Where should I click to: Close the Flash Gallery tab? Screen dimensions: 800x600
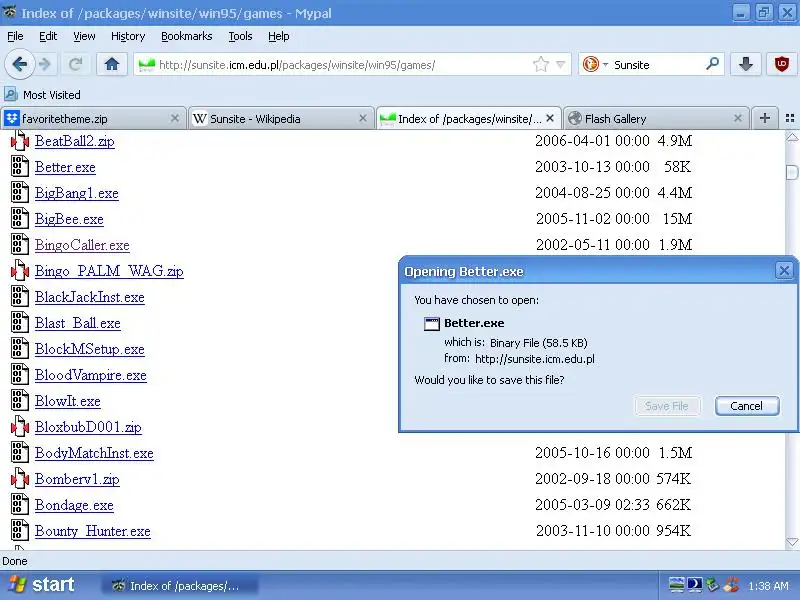[738, 118]
